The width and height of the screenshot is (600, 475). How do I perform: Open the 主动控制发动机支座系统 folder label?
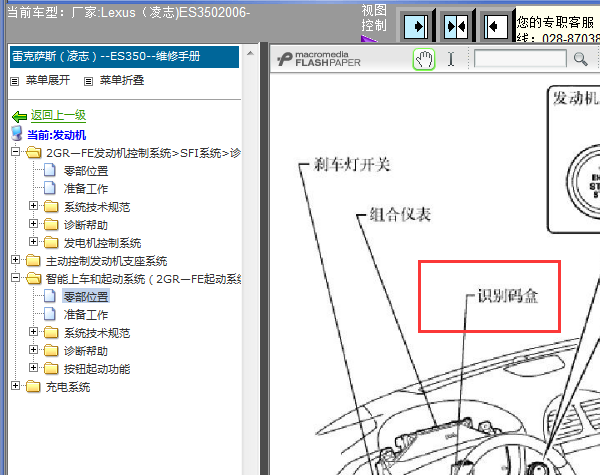[106, 261]
